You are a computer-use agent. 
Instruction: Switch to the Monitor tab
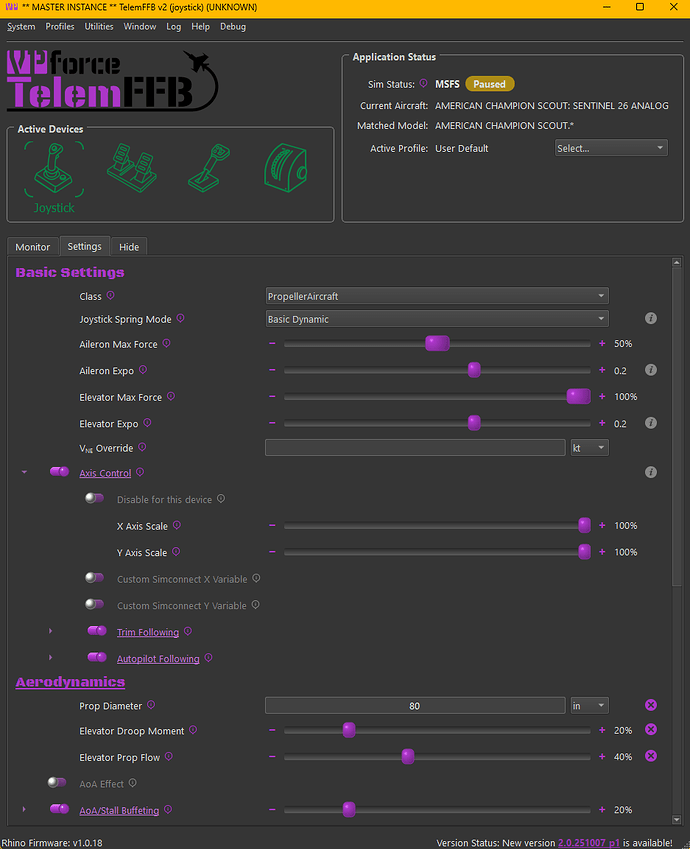click(32, 247)
